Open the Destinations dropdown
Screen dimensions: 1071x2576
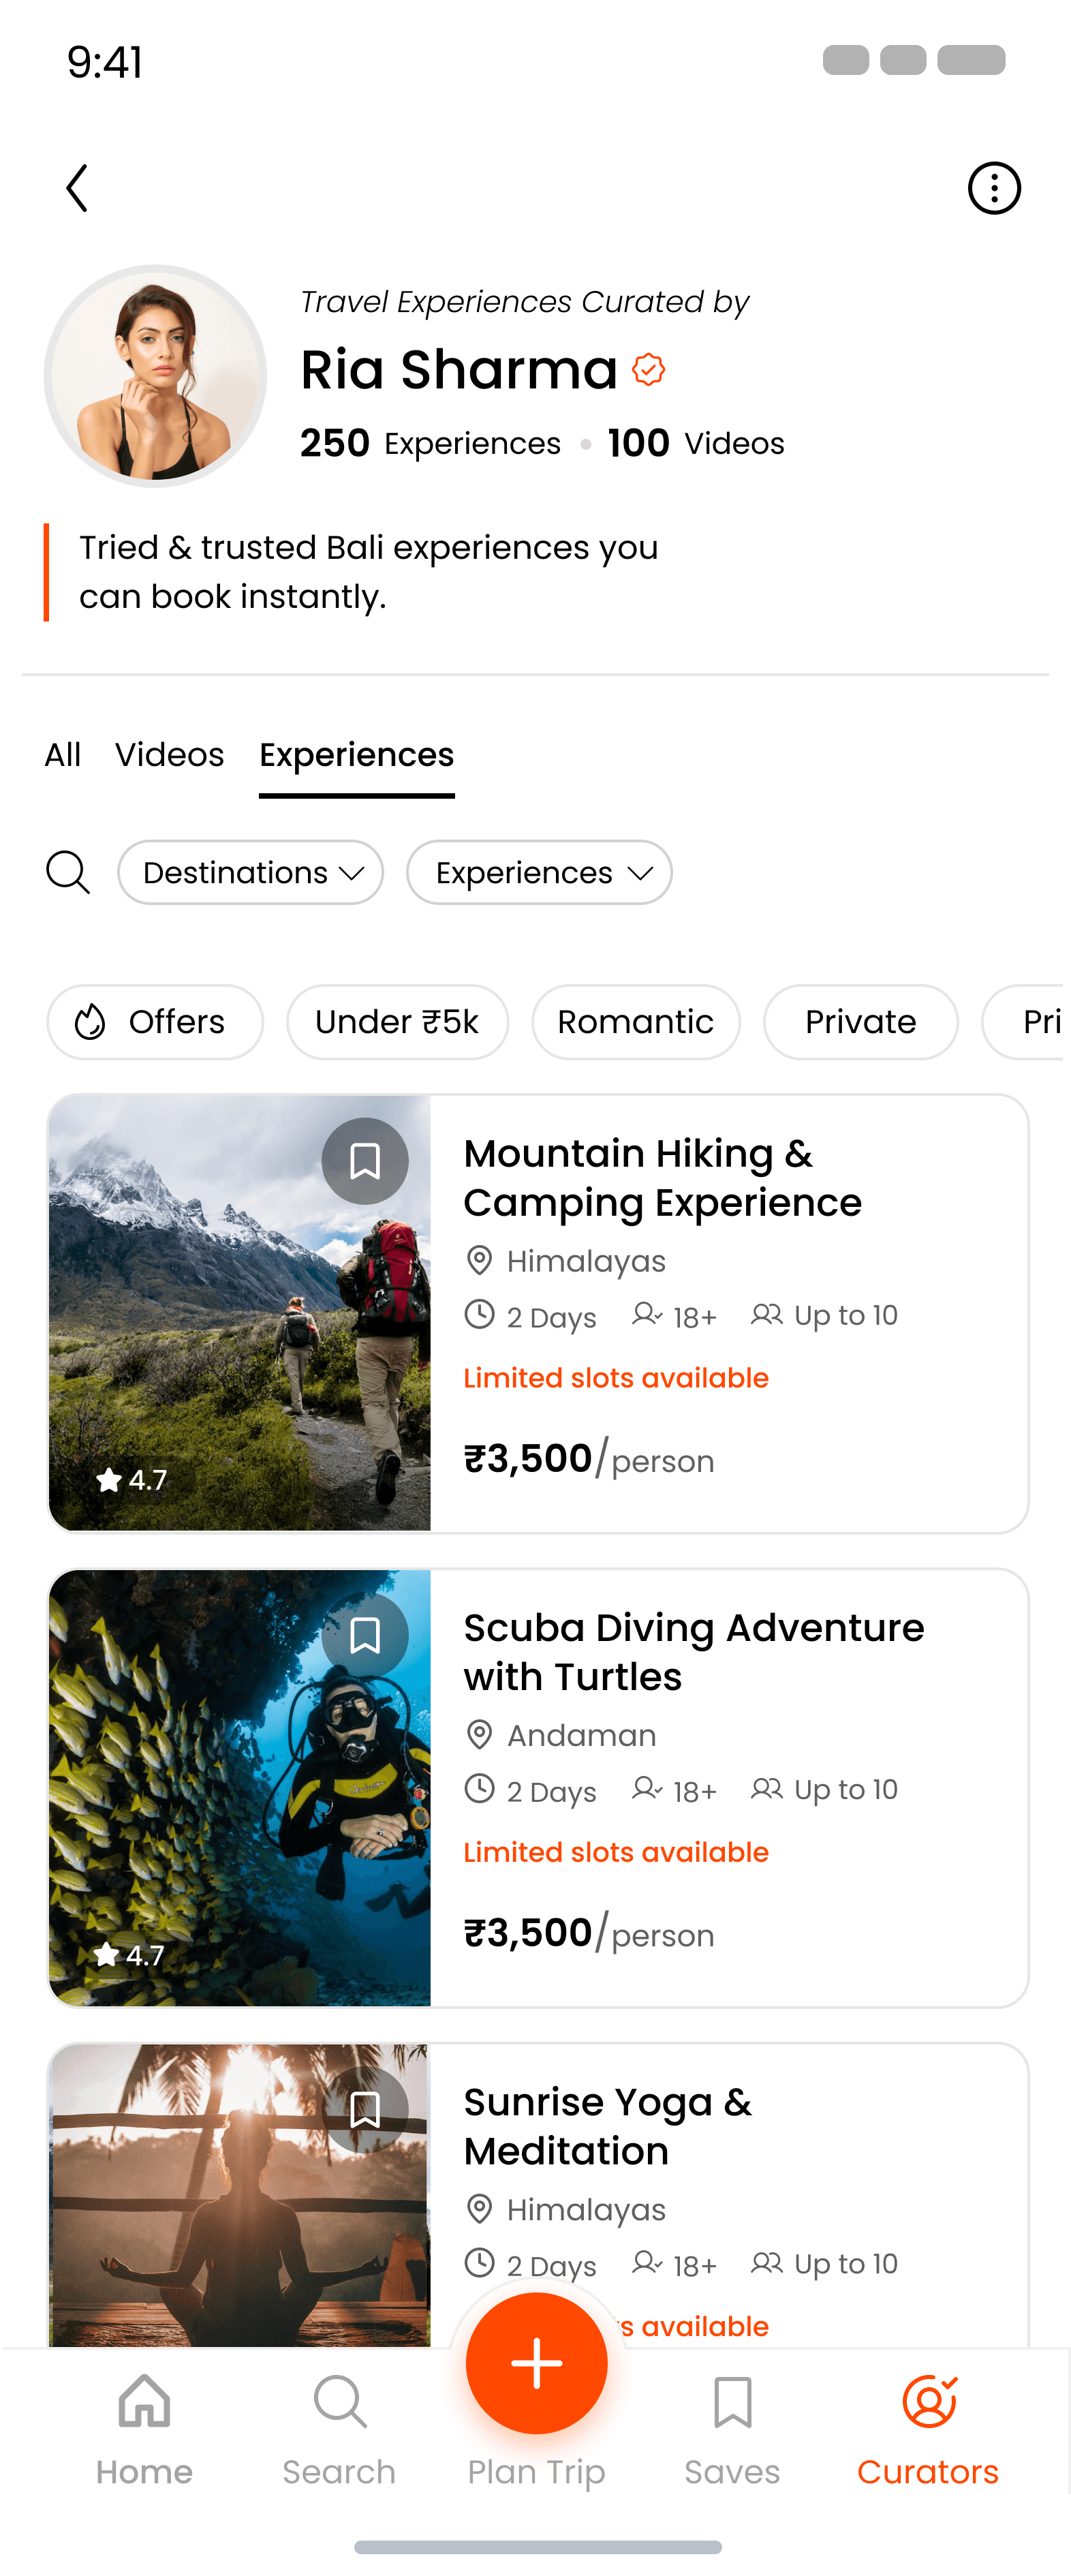pyautogui.click(x=250, y=872)
